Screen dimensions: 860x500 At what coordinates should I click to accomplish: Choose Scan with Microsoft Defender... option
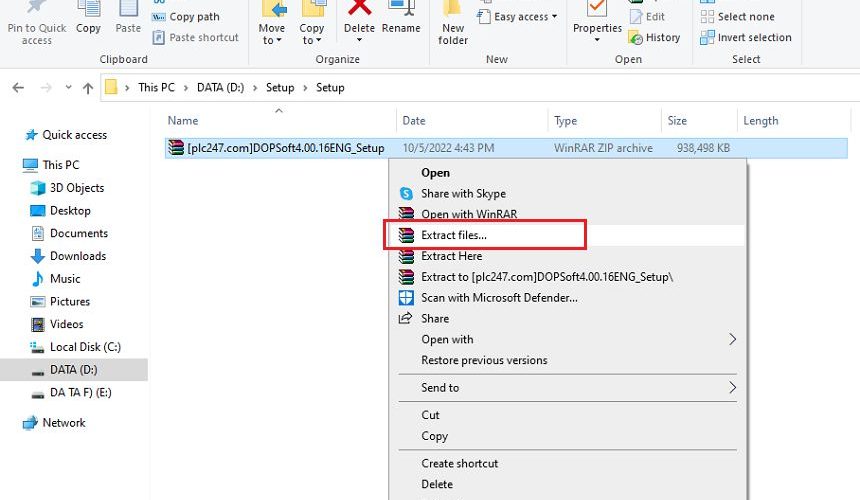click(x=567, y=298)
